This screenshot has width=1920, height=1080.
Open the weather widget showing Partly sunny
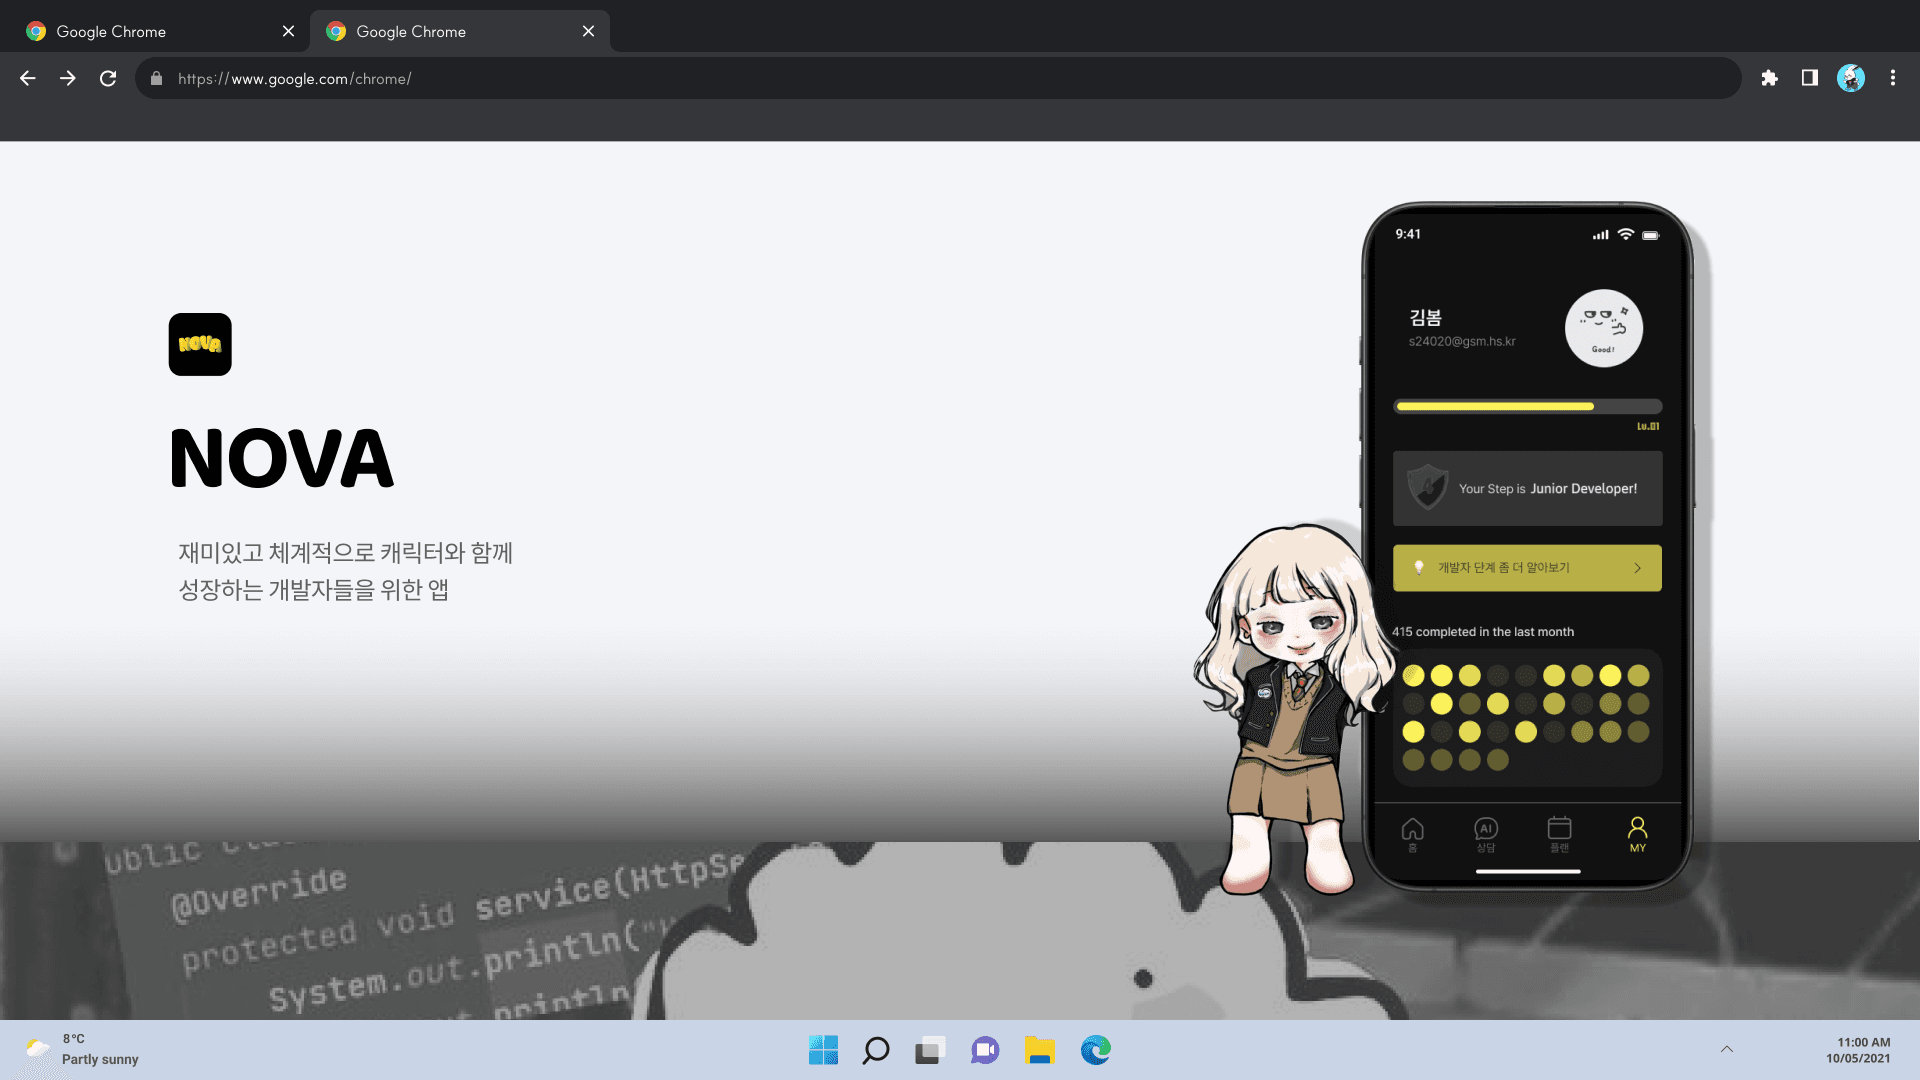(82, 1050)
